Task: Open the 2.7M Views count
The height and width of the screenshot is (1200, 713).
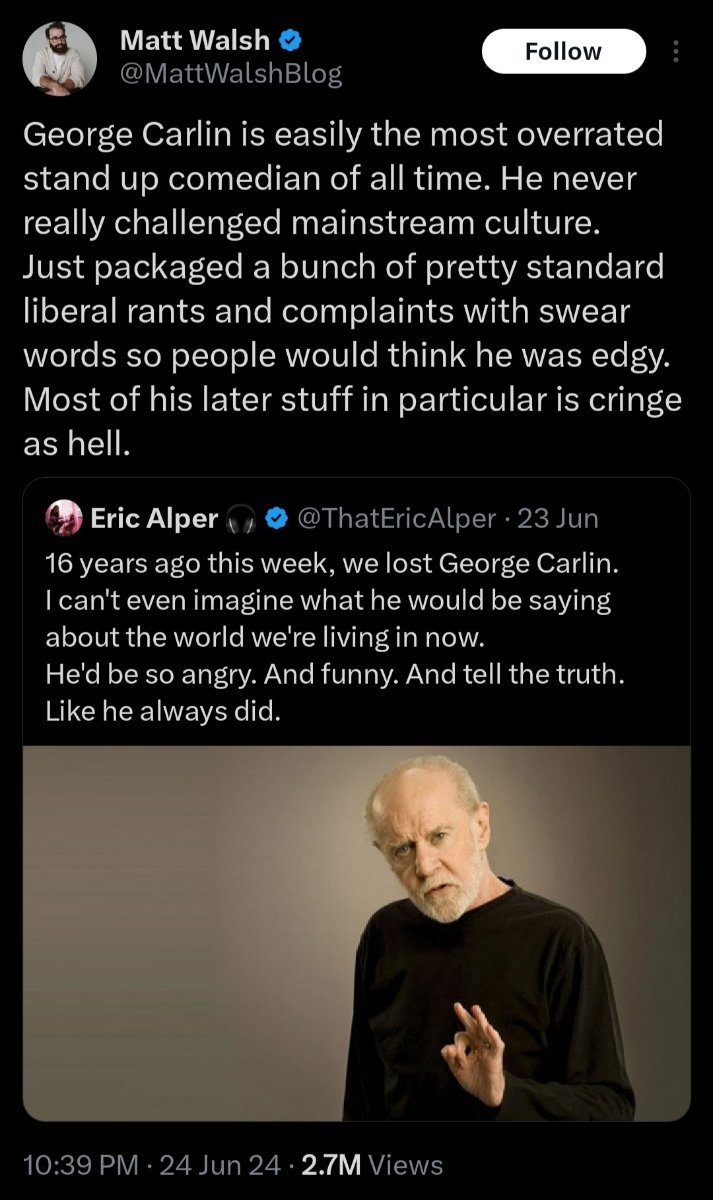Action: (372, 1164)
